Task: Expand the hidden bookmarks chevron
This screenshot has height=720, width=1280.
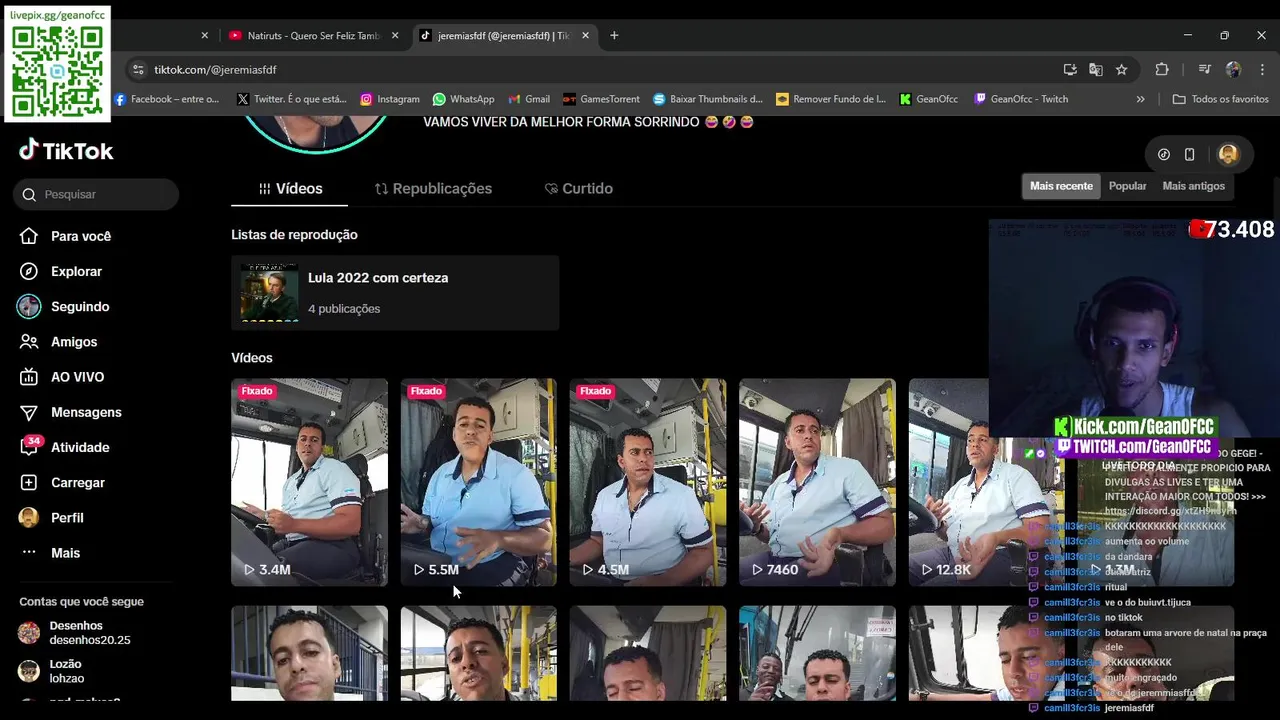Action: pos(1141,99)
